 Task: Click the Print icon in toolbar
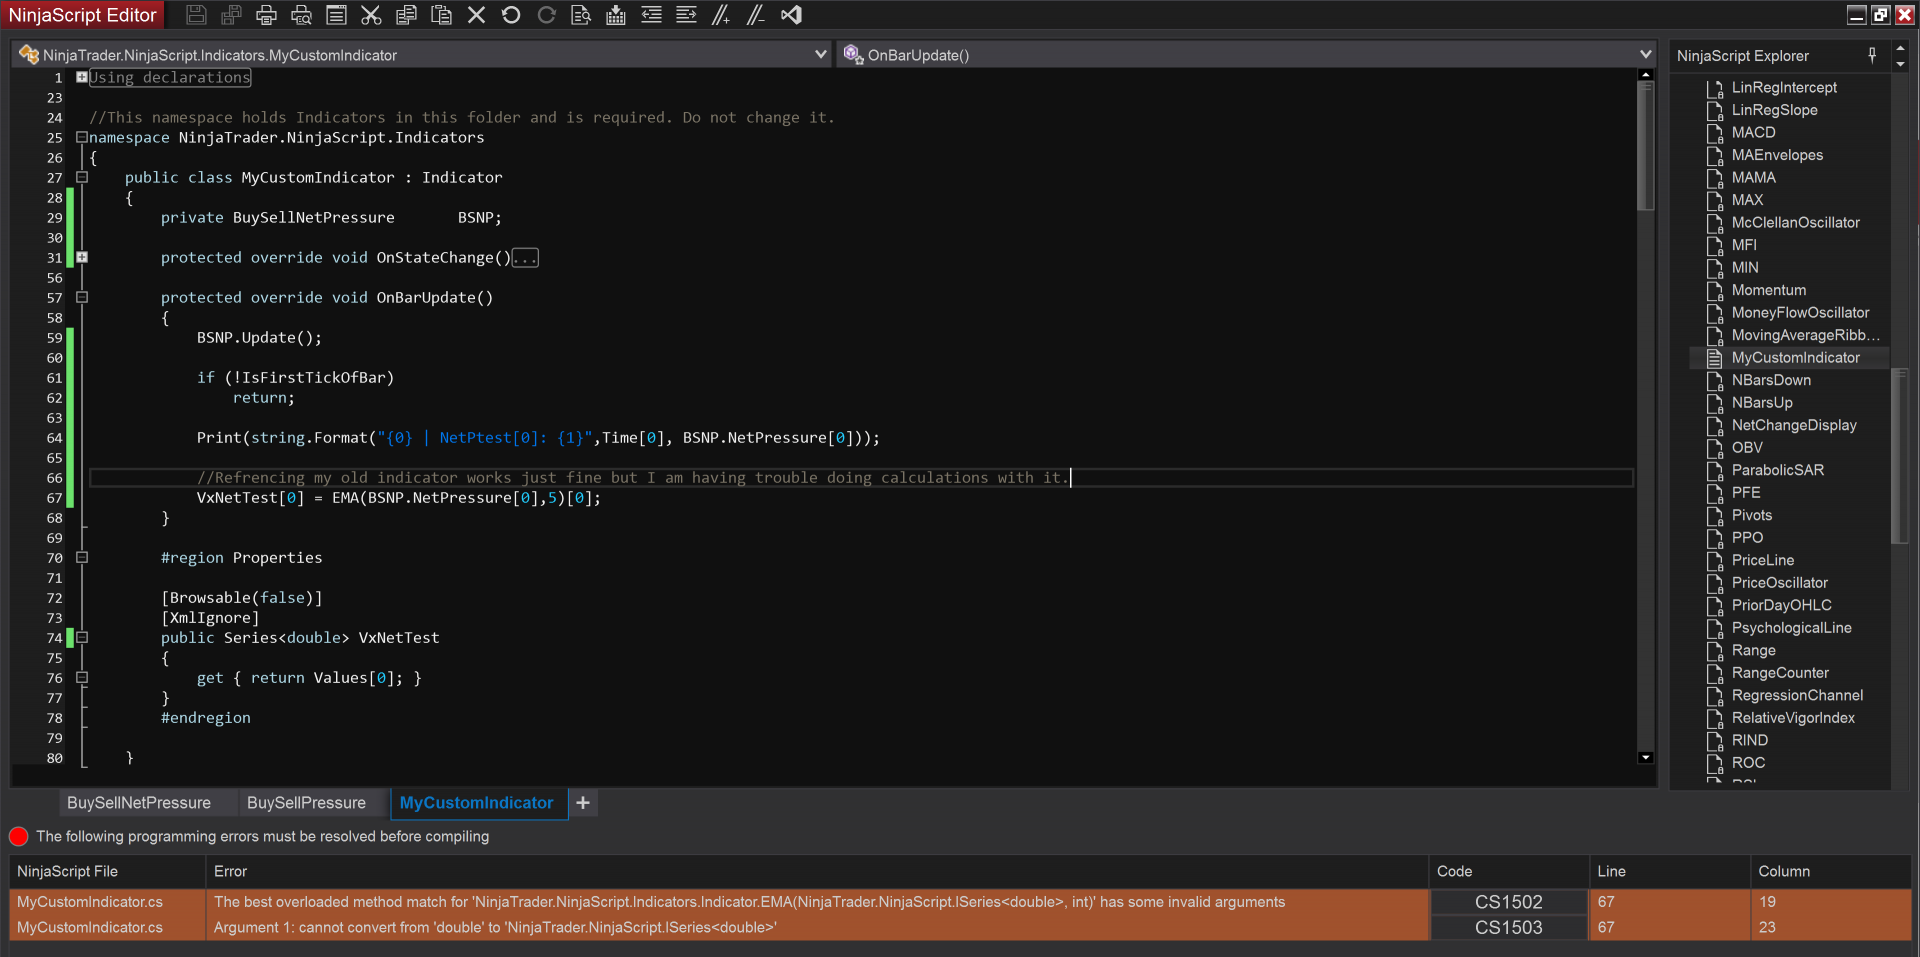click(x=266, y=15)
